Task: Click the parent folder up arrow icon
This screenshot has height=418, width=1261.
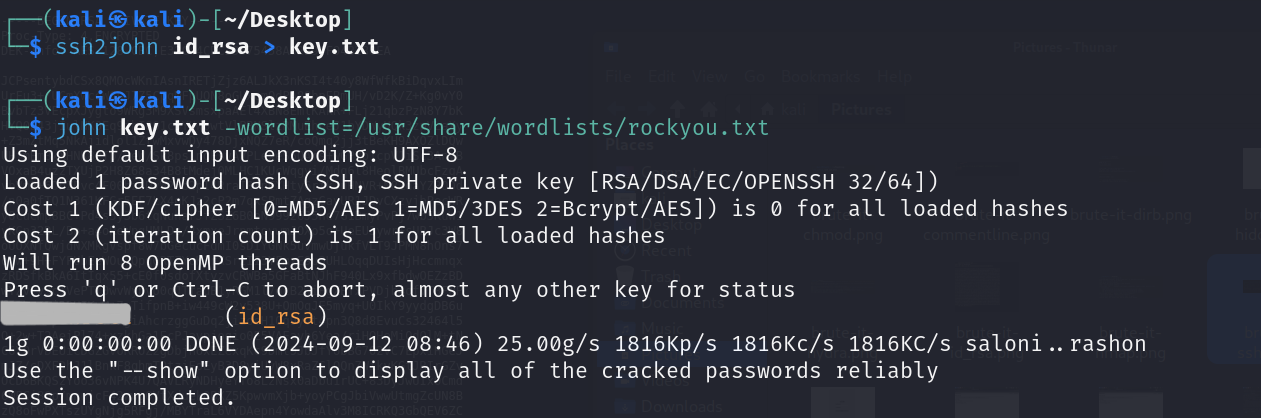Action: point(676,108)
